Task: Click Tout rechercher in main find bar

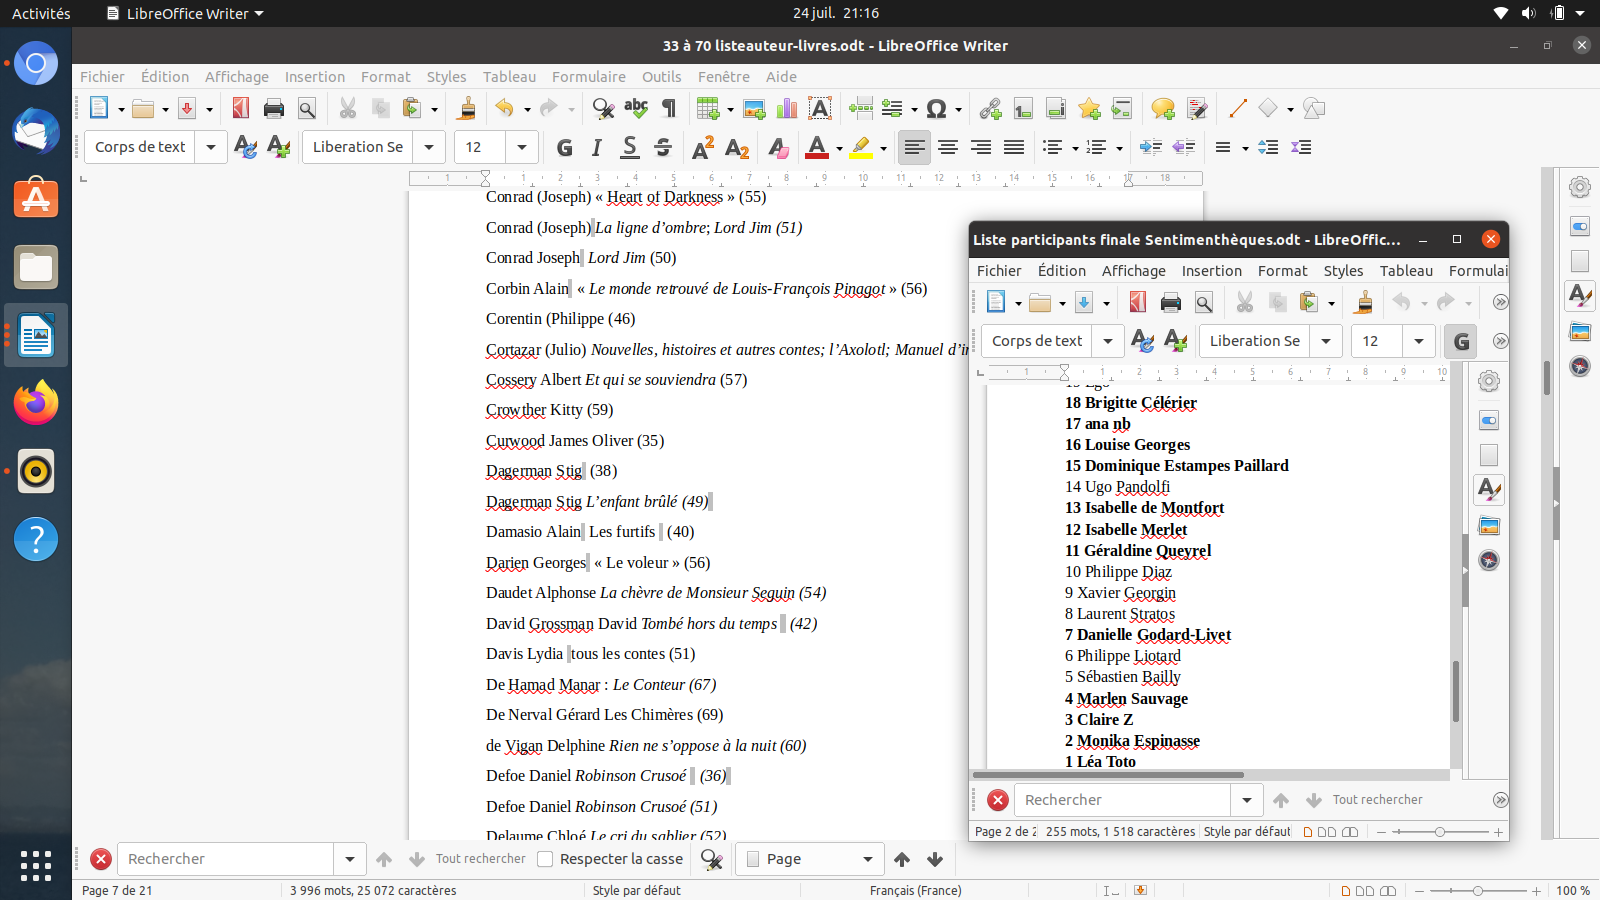Action: [x=480, y=859]
